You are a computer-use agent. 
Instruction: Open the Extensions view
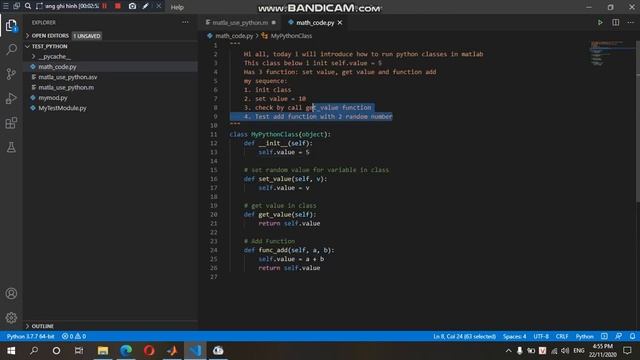(x=11, y=123)
